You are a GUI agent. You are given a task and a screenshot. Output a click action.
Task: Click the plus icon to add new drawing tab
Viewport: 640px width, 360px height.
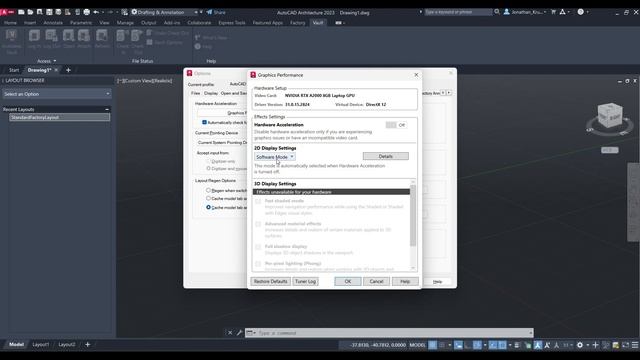[x=68, y=70]
